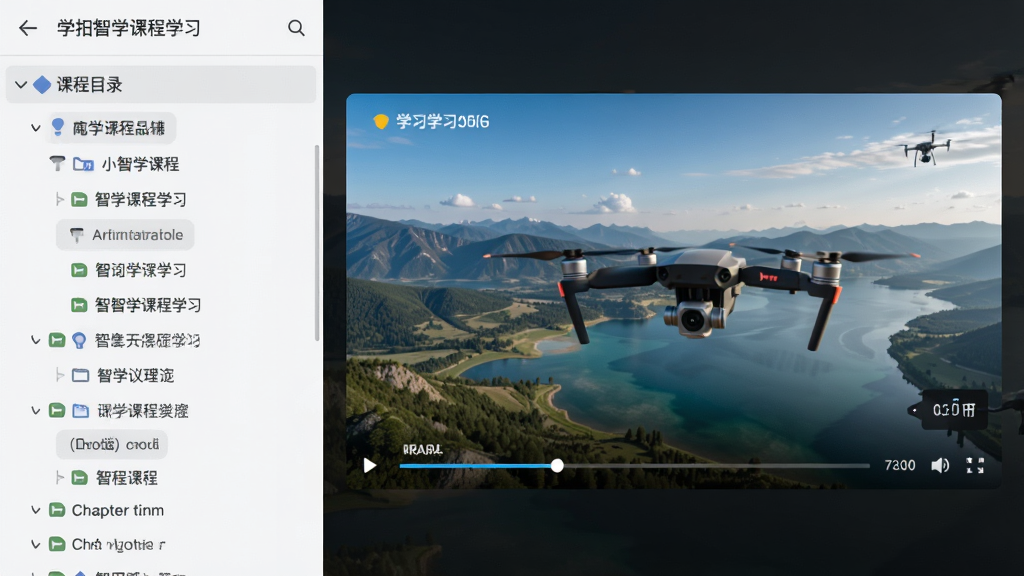Open search with the magnifier icon
The width and height of the screenshot is (1024, 576).
pyautogui.click(x=296, y=28)
